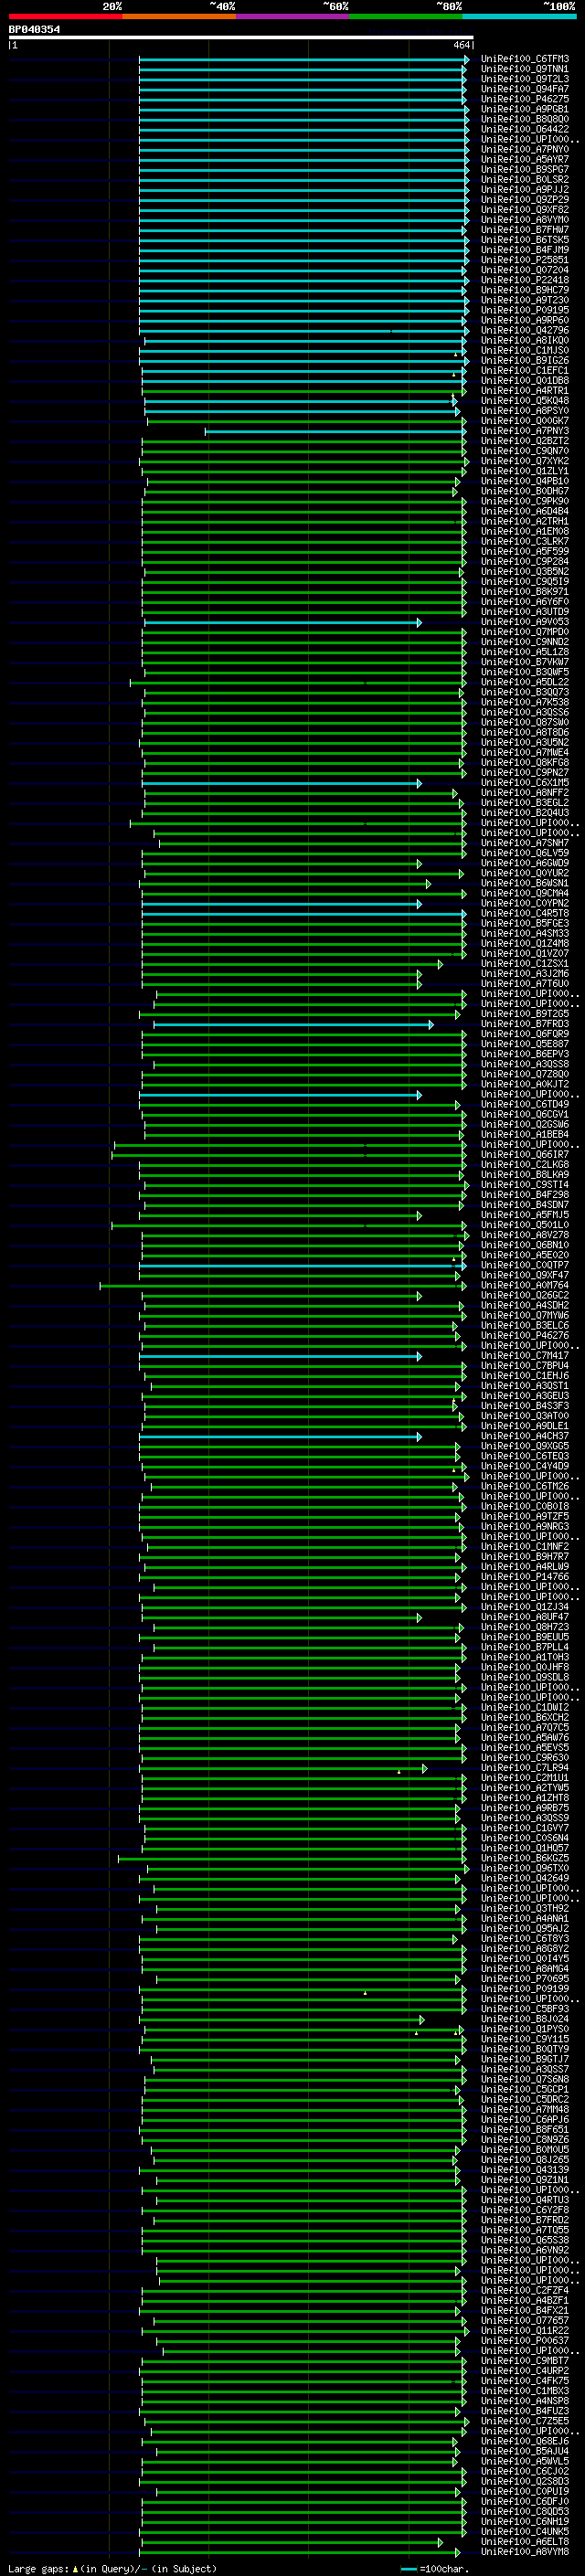Click the short cyan alignment bar for A7PNY3

tap(335, 431)
